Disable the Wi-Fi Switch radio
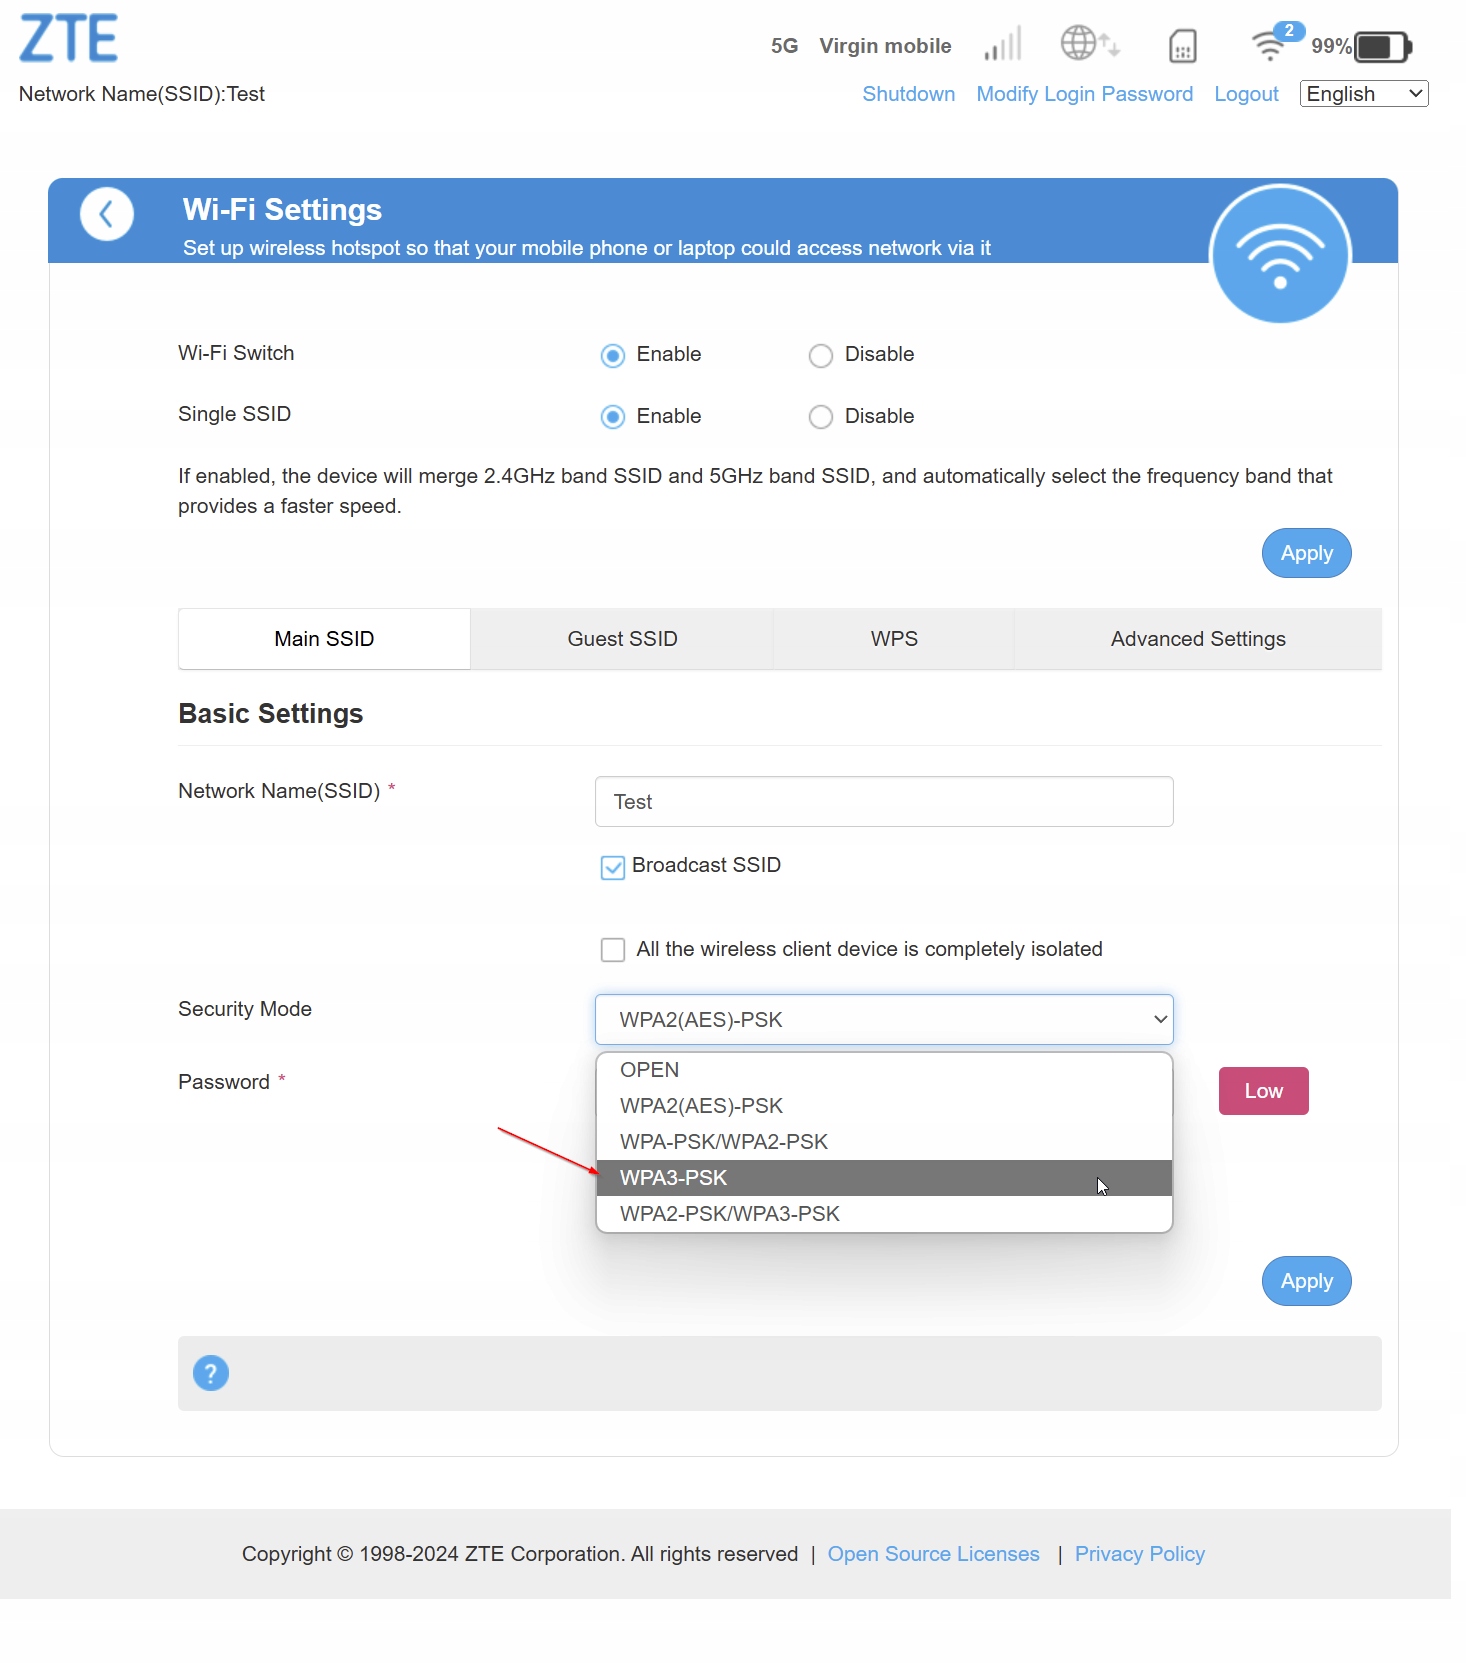The image size is (1466, 1664). [x=821, y=356]
